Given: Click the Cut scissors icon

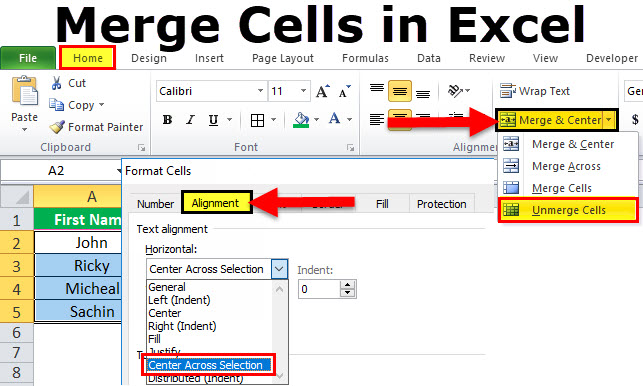Looking at the screenshot, I should tap(57, 83).
